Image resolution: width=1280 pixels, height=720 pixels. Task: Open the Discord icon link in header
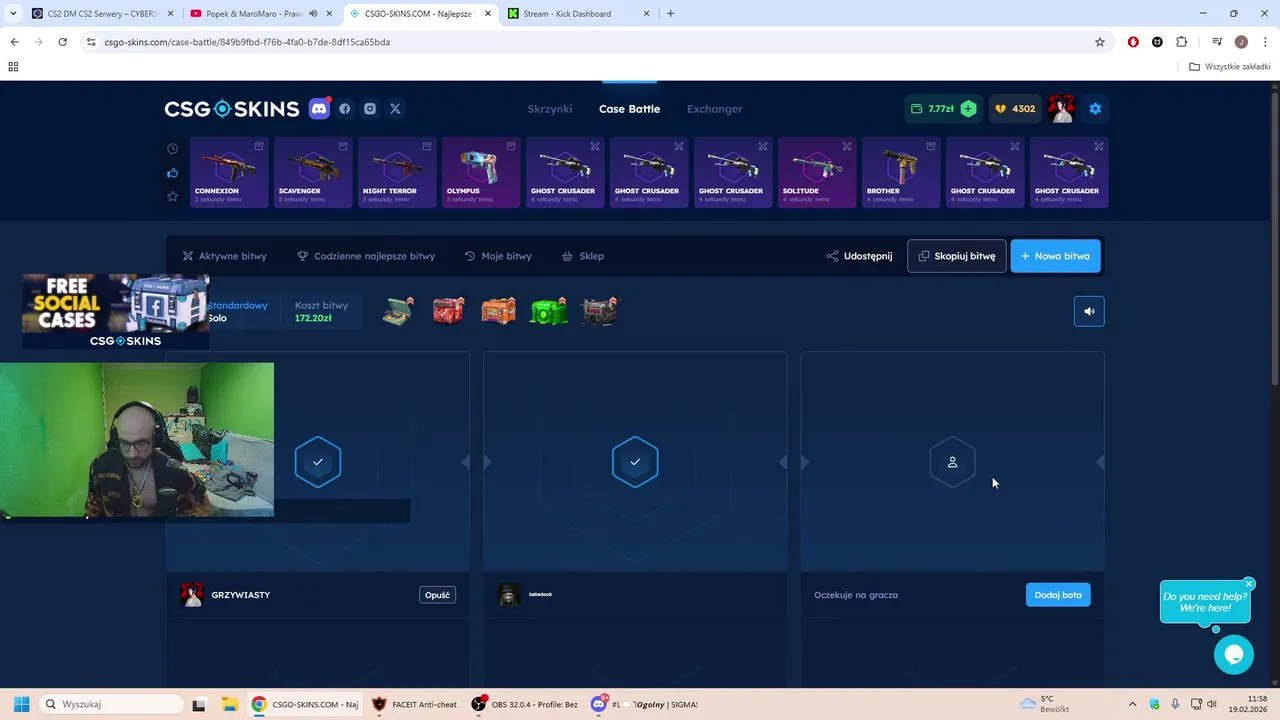[x=319, y=109]
